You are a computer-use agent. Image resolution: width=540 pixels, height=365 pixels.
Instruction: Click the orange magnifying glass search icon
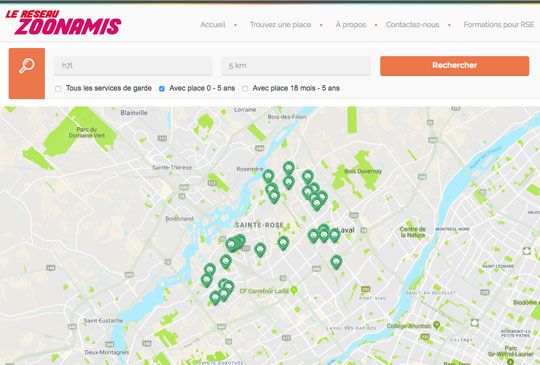tap(27, 73)
